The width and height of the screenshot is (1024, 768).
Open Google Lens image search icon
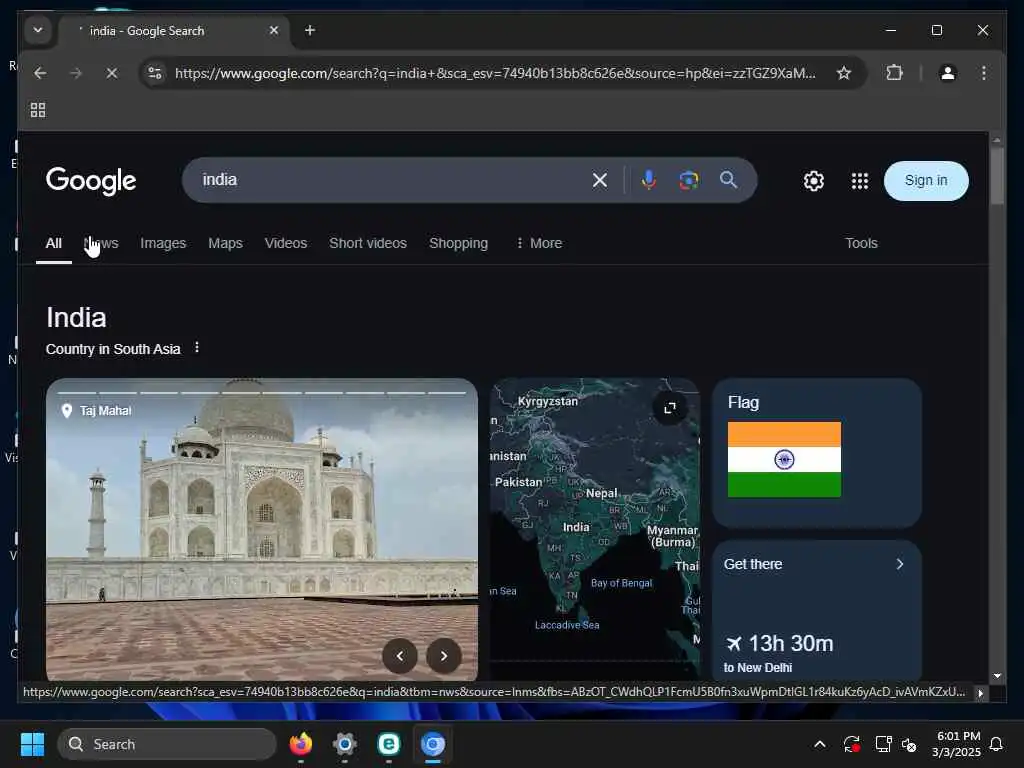pos(688,180)
